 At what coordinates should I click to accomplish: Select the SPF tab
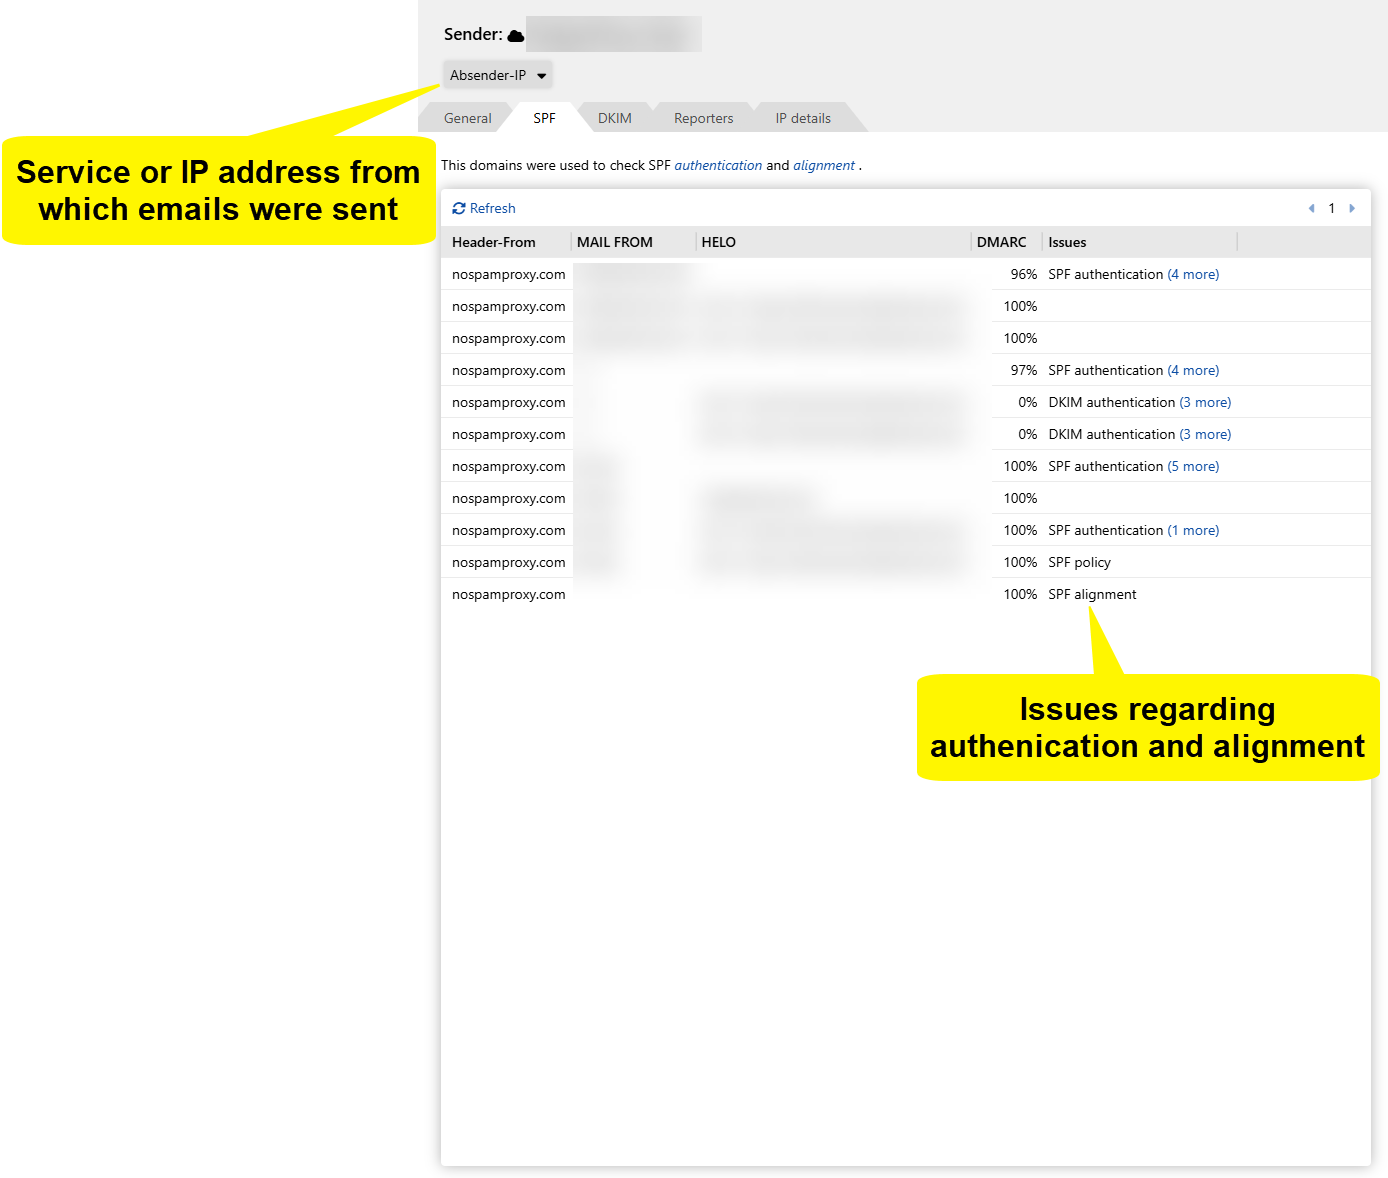pos(544,118)
